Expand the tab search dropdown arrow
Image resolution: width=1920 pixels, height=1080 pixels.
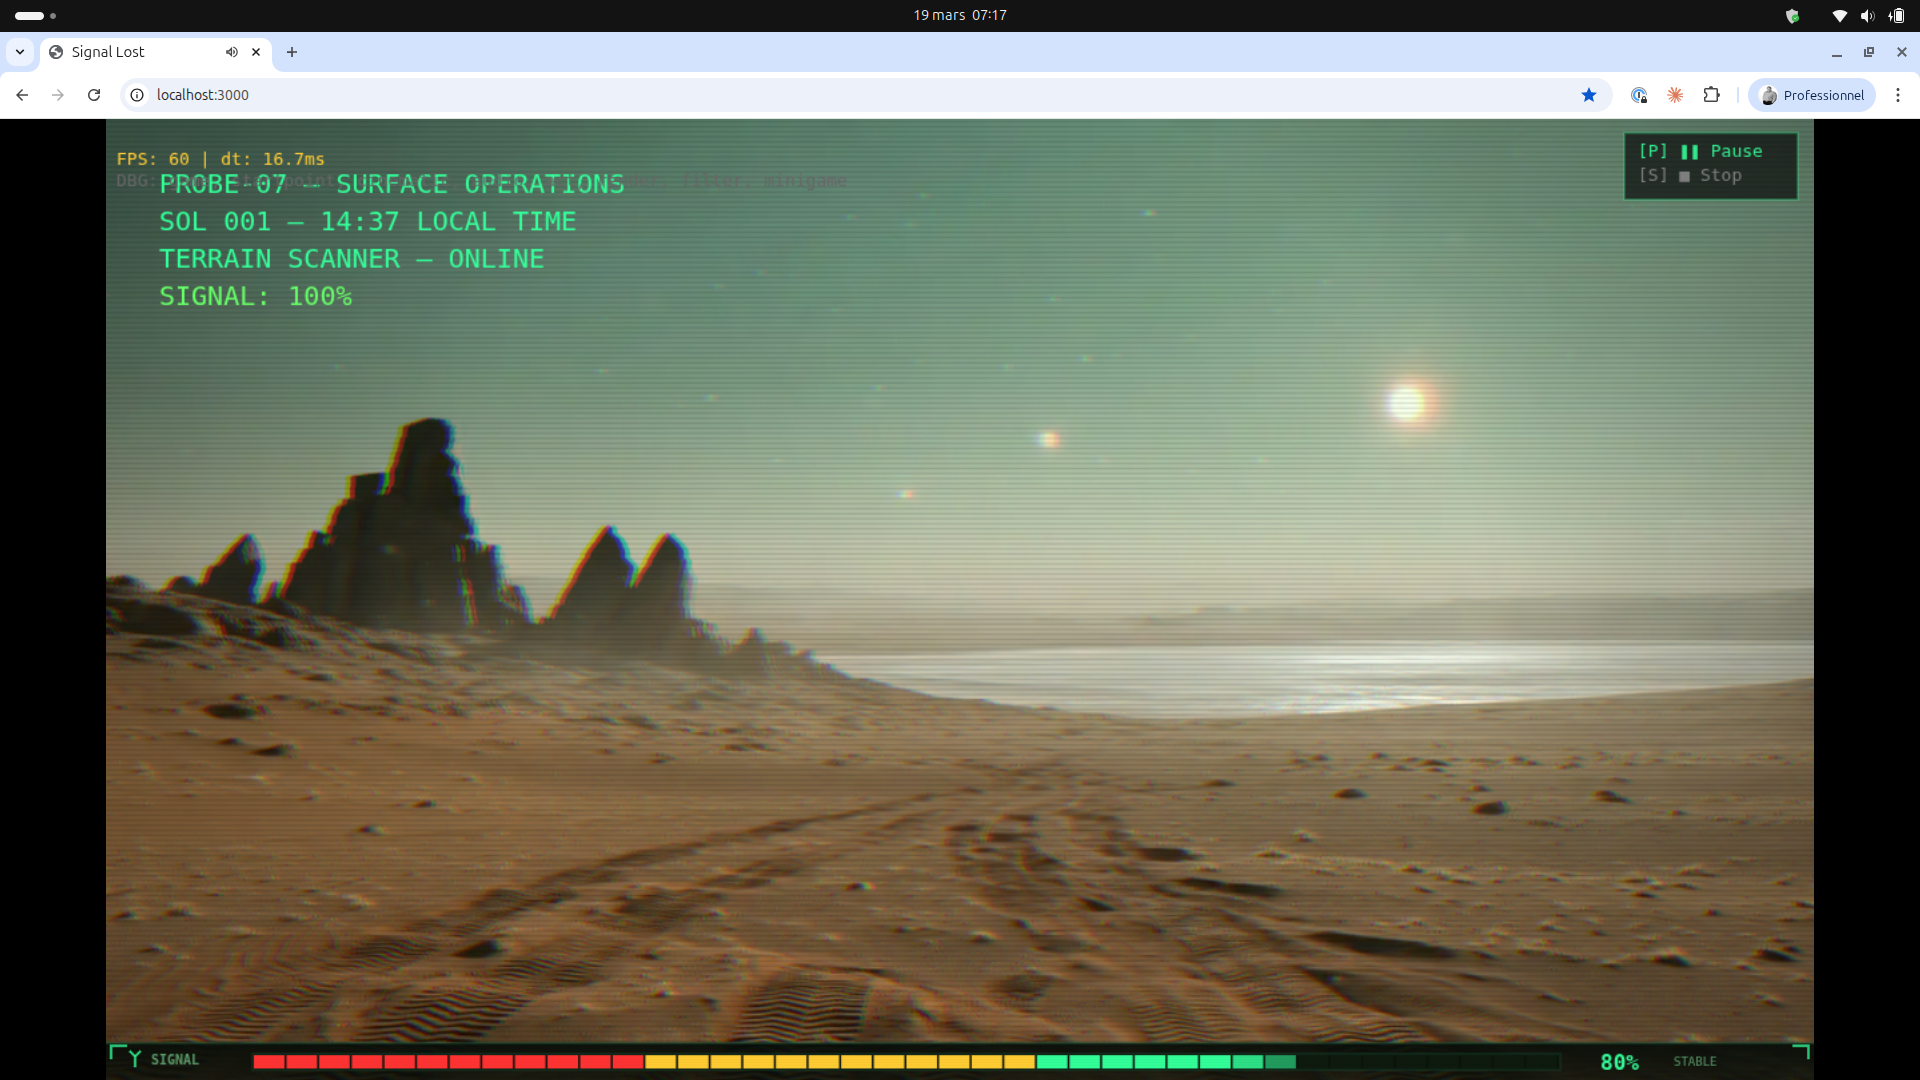(x=20, y=52)
